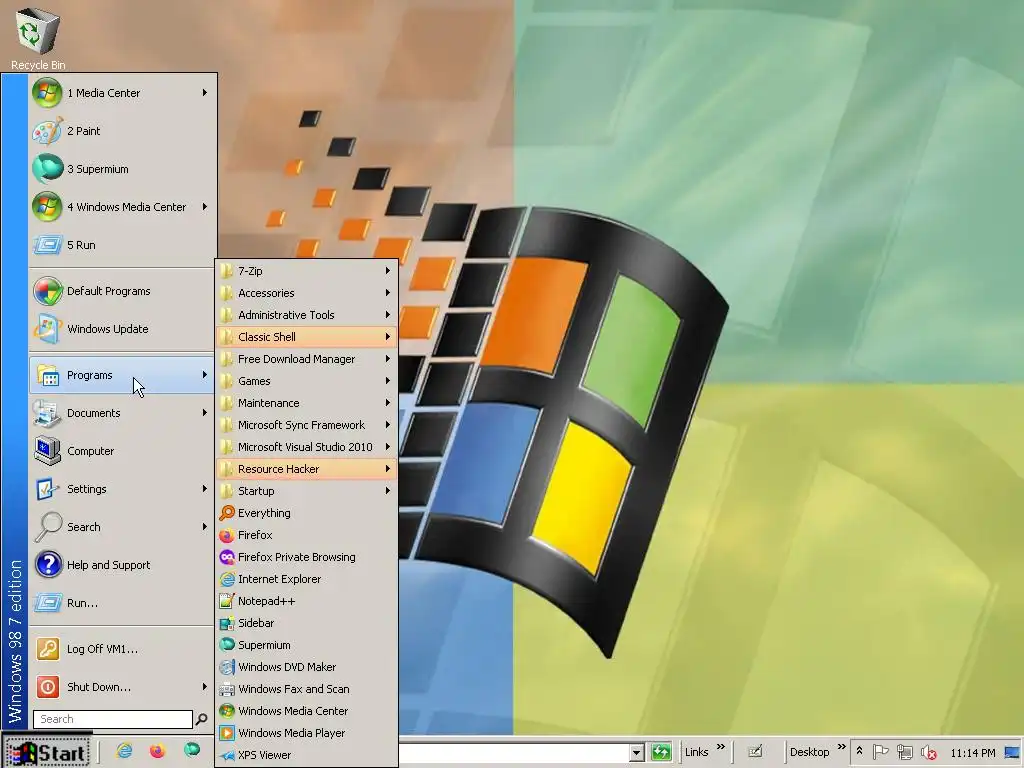
Task: Click the 11:14 PM clock
Action: pos(973,753)
